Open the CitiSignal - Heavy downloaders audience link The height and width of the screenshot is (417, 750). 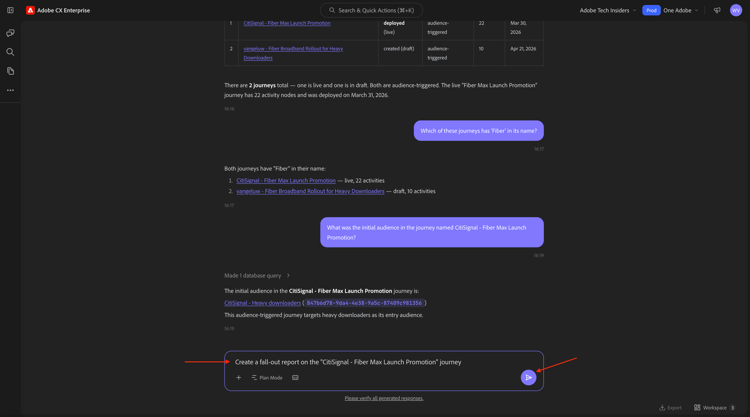262,303
